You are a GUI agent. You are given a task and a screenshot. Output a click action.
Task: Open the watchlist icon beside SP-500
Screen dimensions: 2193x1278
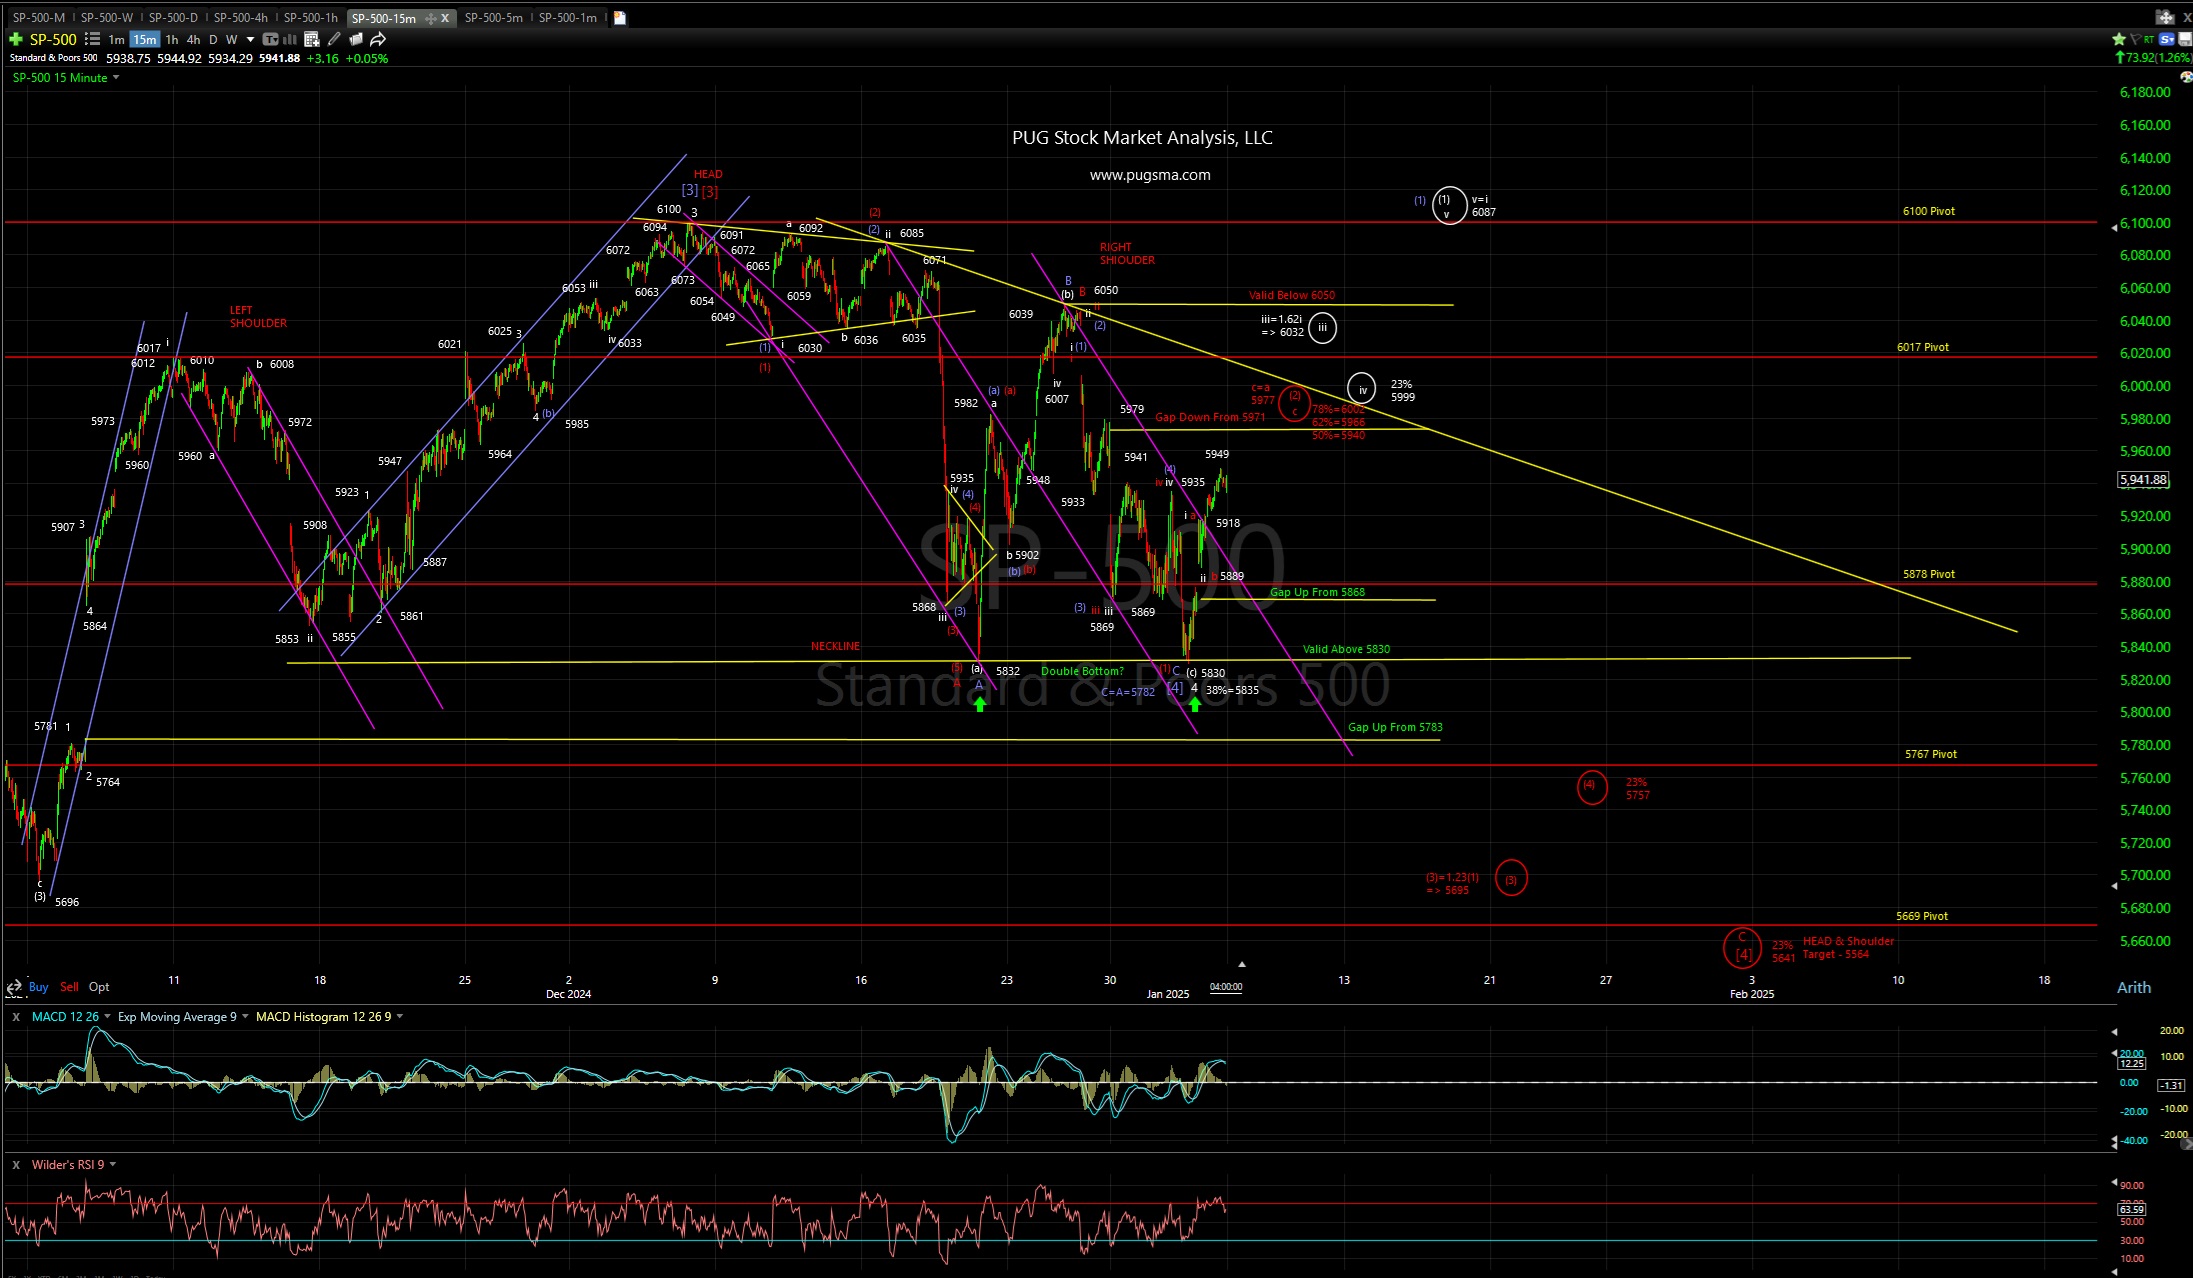[x=92, y=39]
